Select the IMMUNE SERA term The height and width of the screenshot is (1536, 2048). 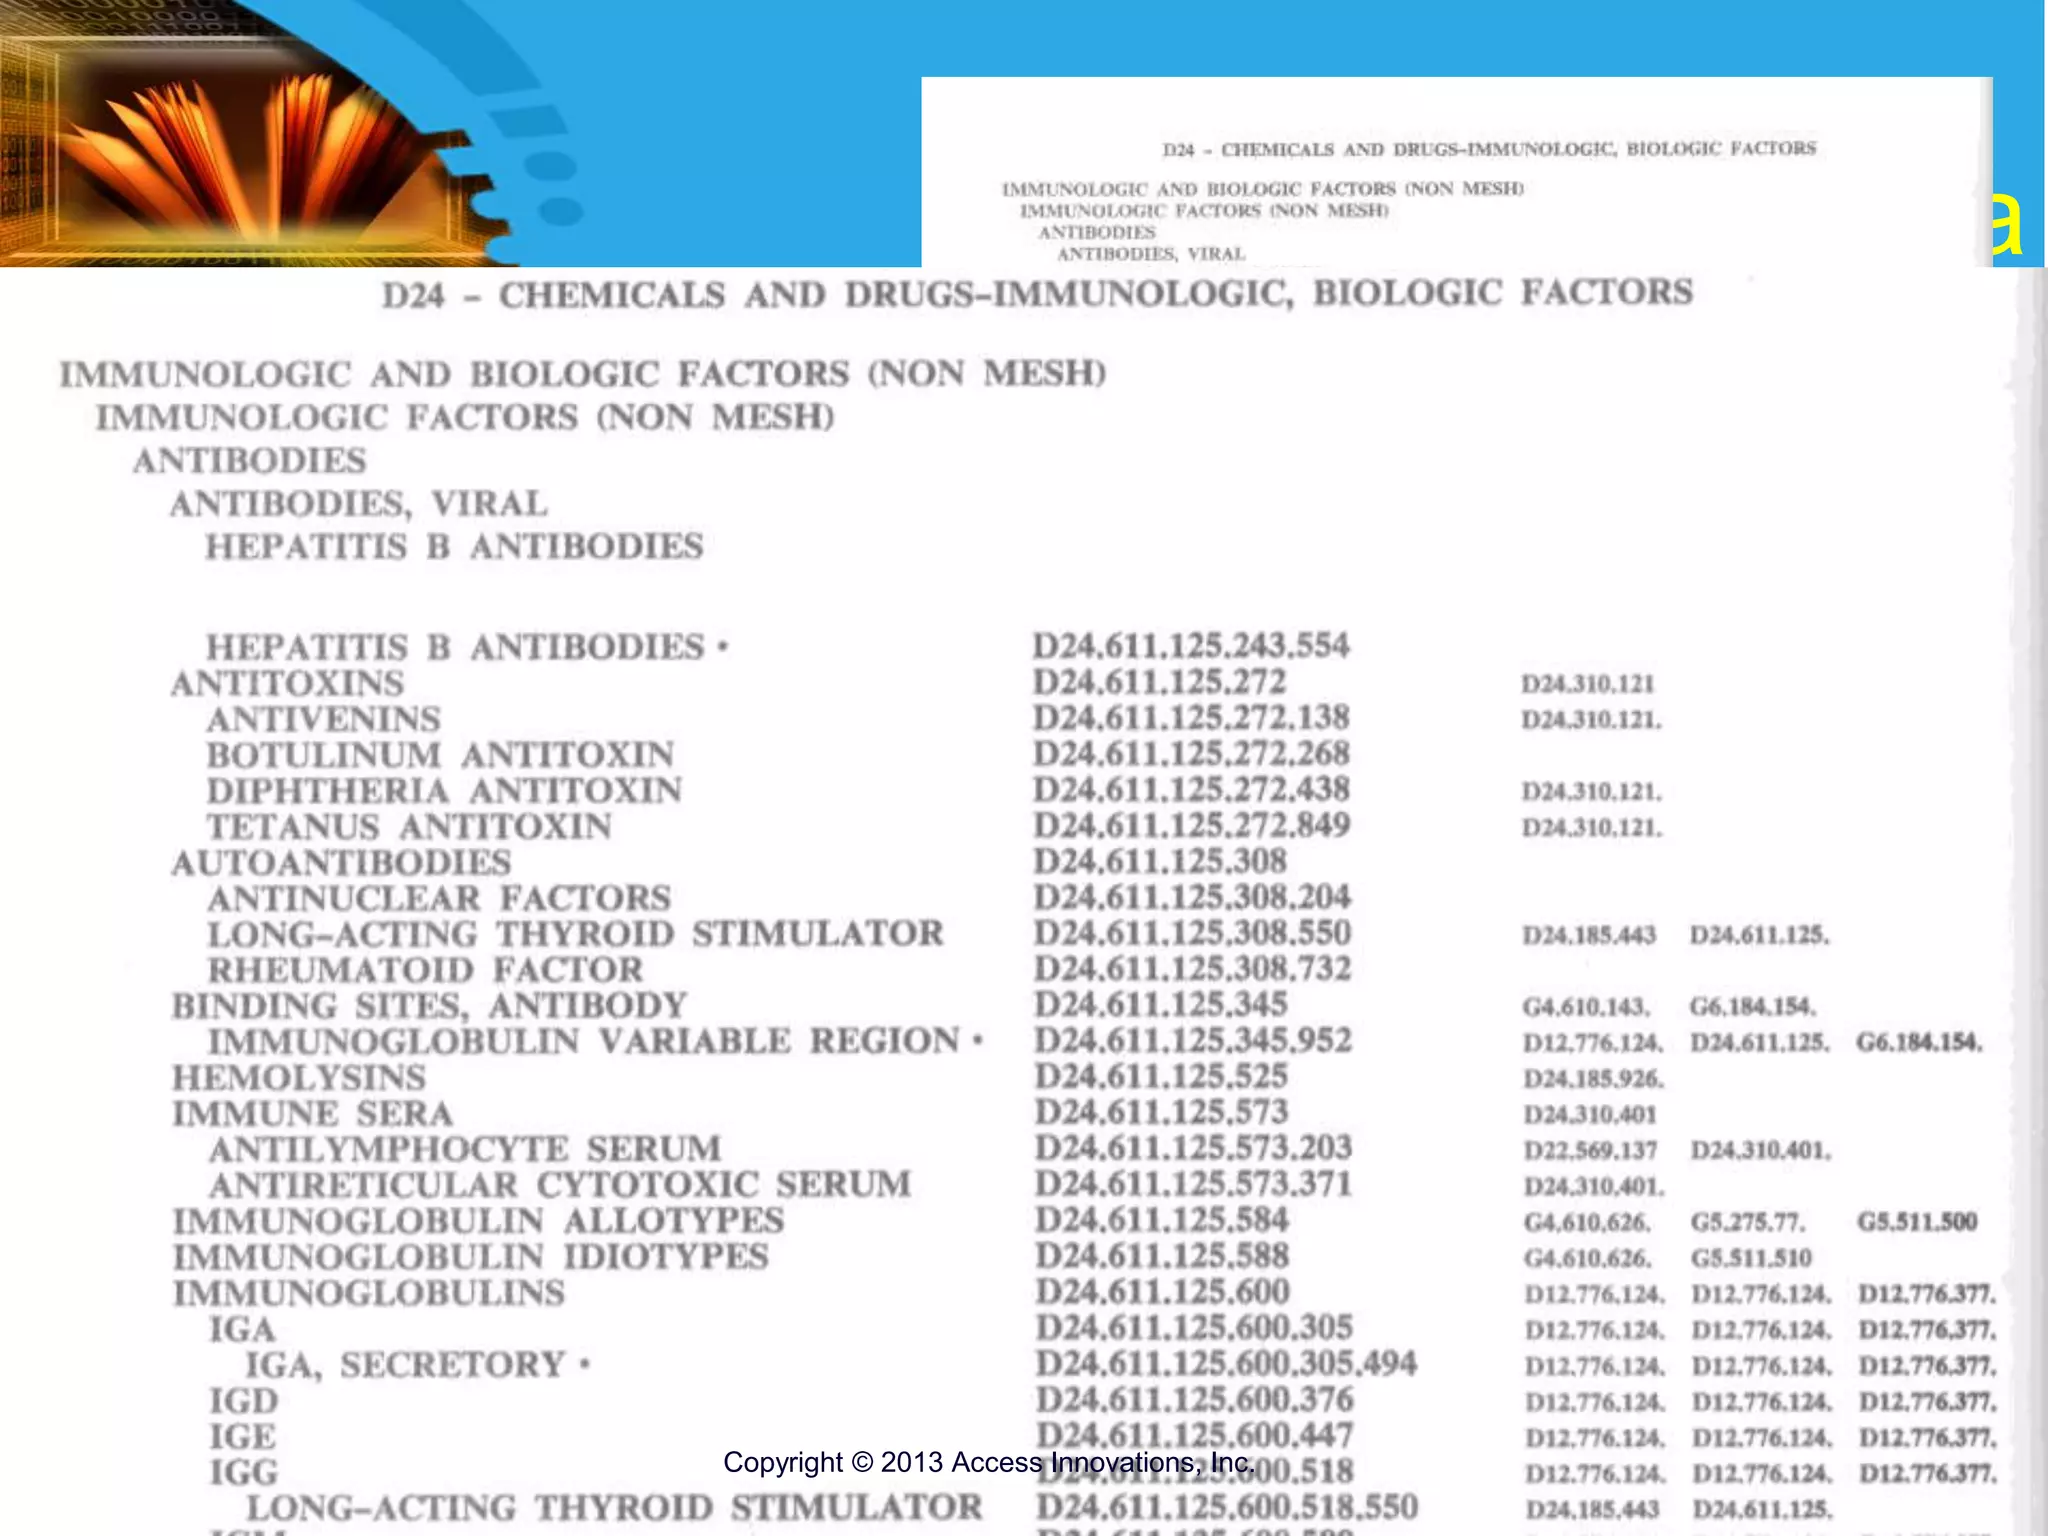point(313,1114)
